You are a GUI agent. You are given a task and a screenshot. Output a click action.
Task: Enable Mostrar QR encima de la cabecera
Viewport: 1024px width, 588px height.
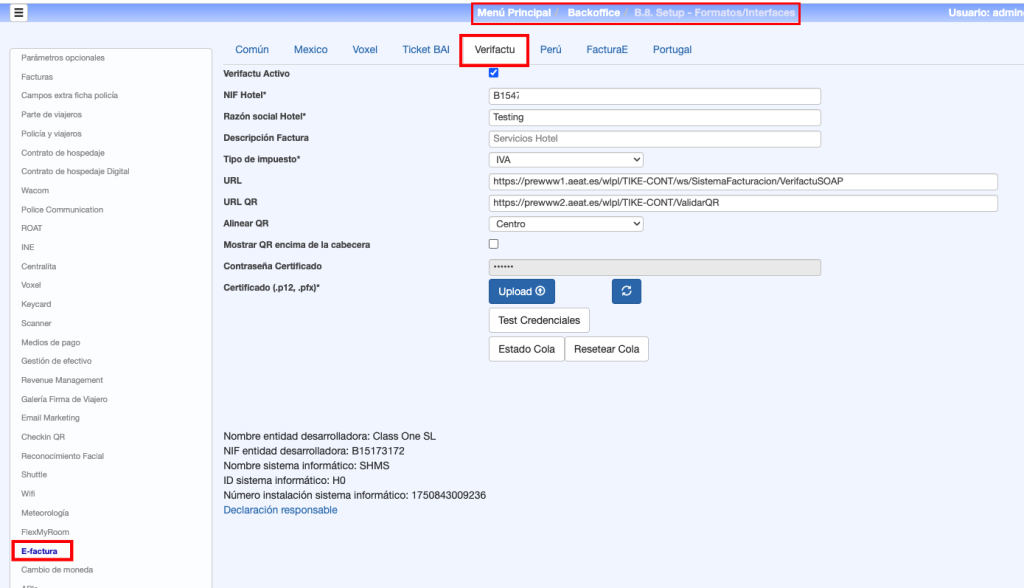point(494,244)
